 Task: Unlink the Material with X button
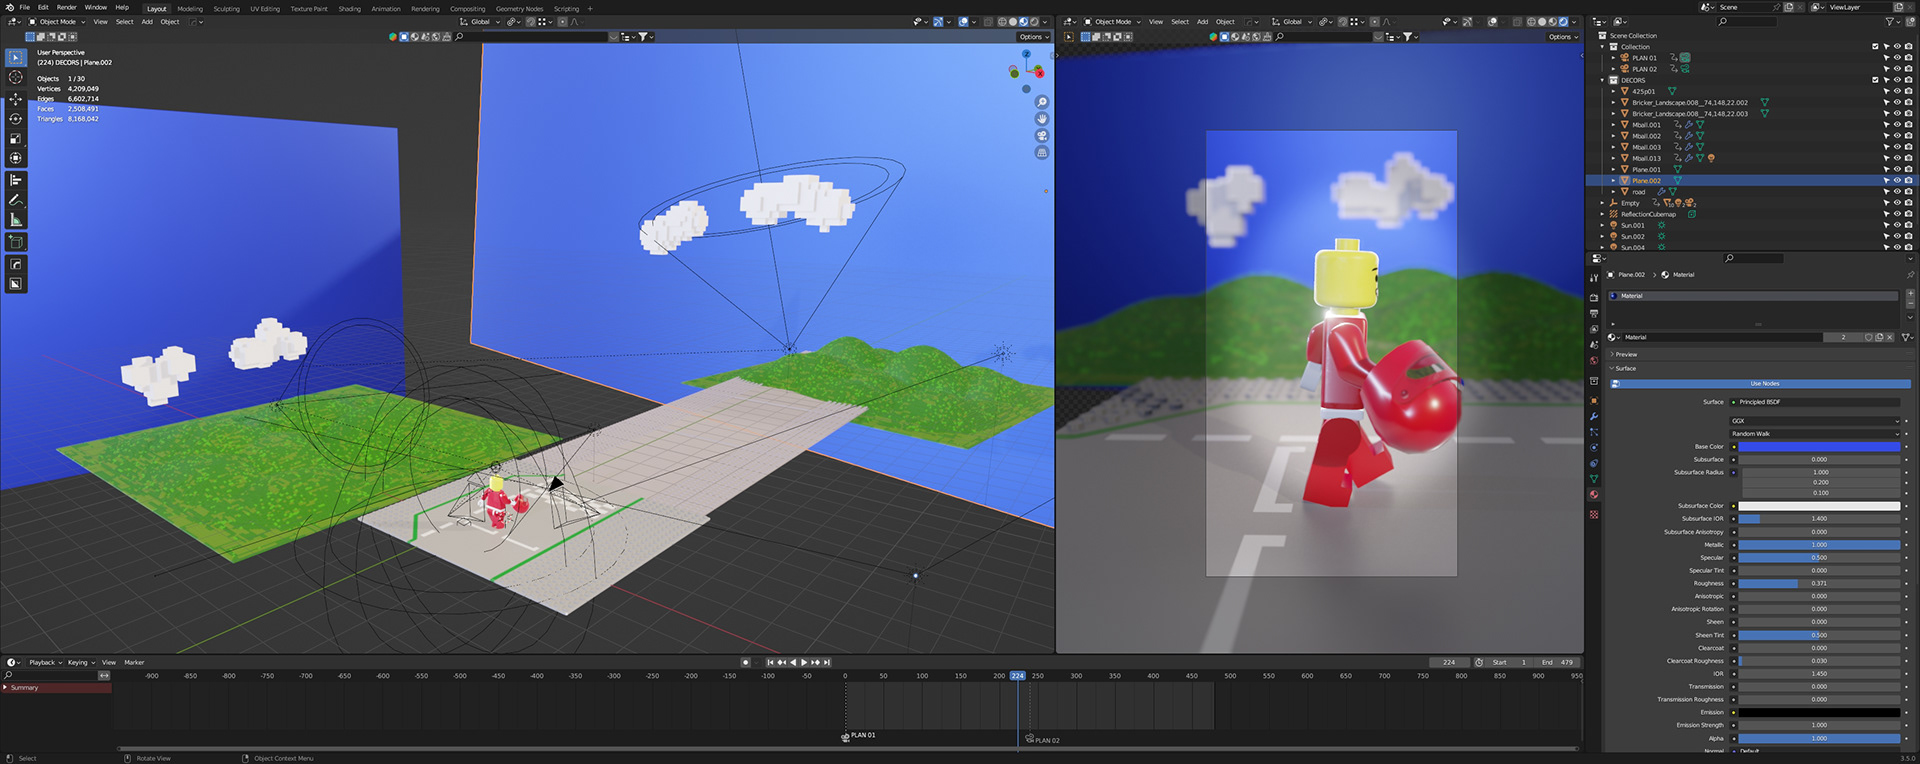coord(1890,337)
